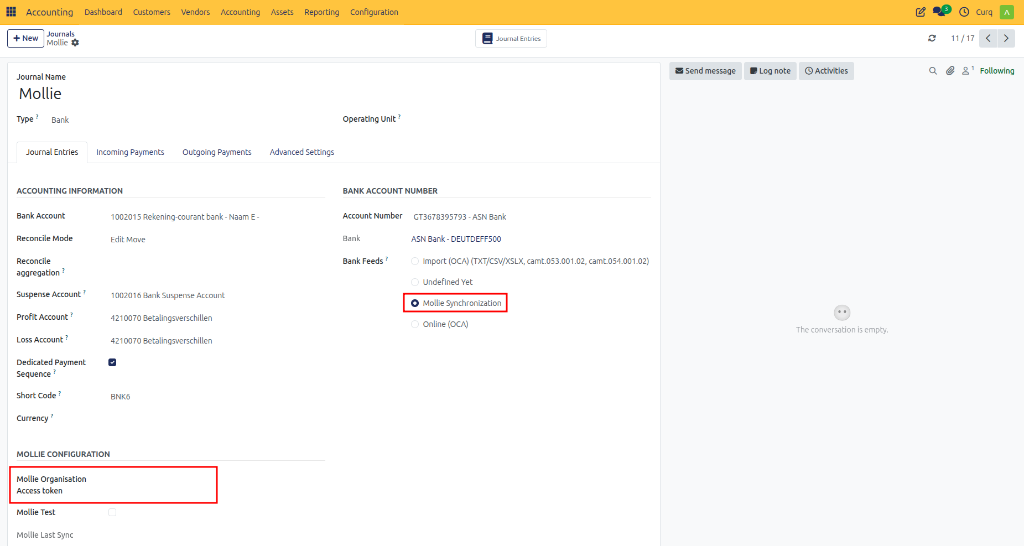Go to the next record arrow

coord(1006,39)
